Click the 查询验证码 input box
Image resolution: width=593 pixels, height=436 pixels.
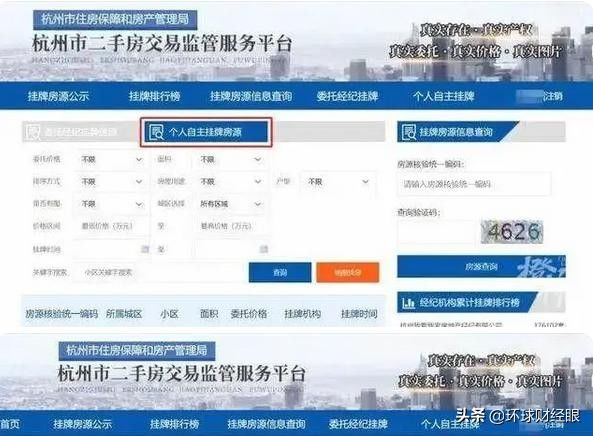436,232
